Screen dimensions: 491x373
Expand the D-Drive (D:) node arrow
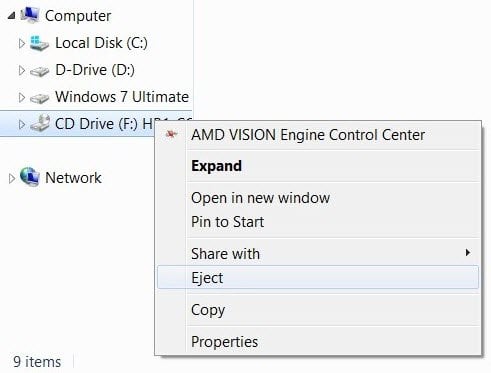22,70
